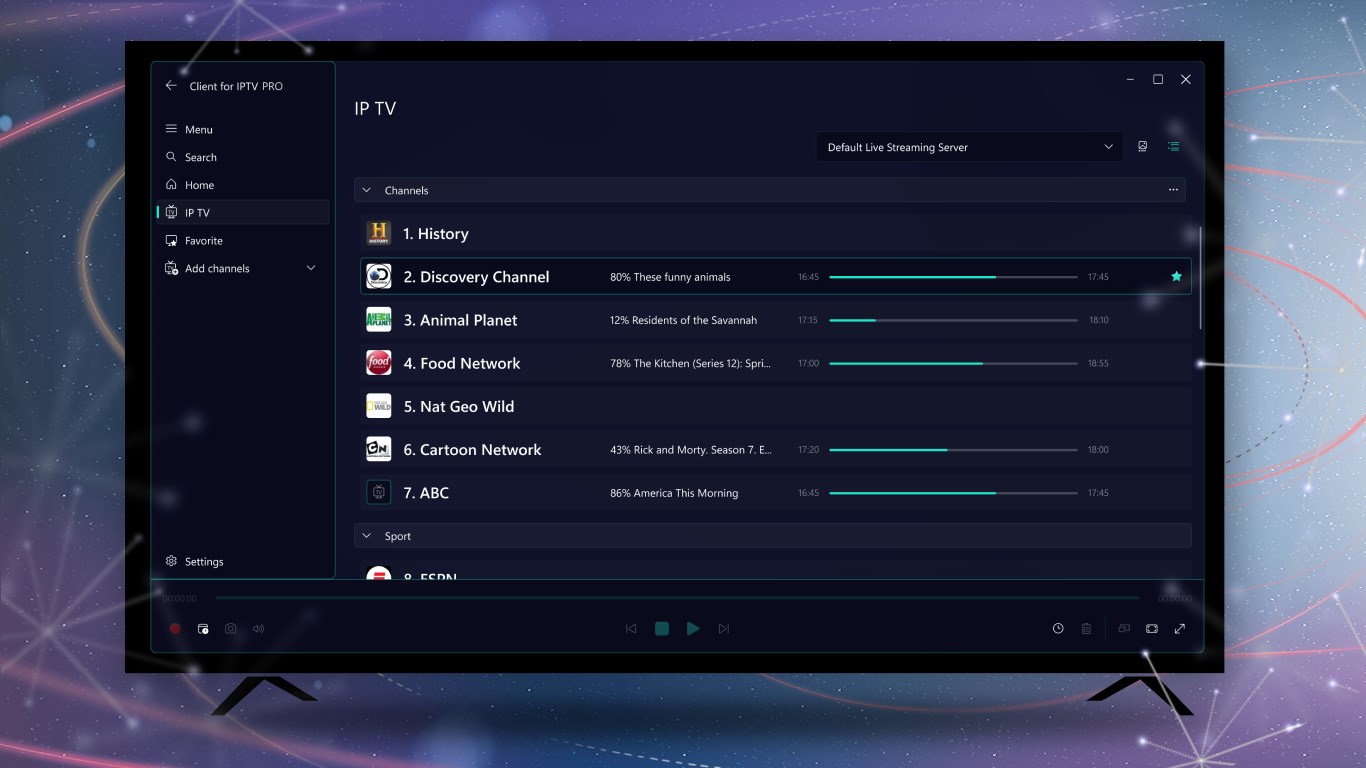Select "78% The Kitchen (Series 12)" program text
The image size is (1366, 768).
690,364
